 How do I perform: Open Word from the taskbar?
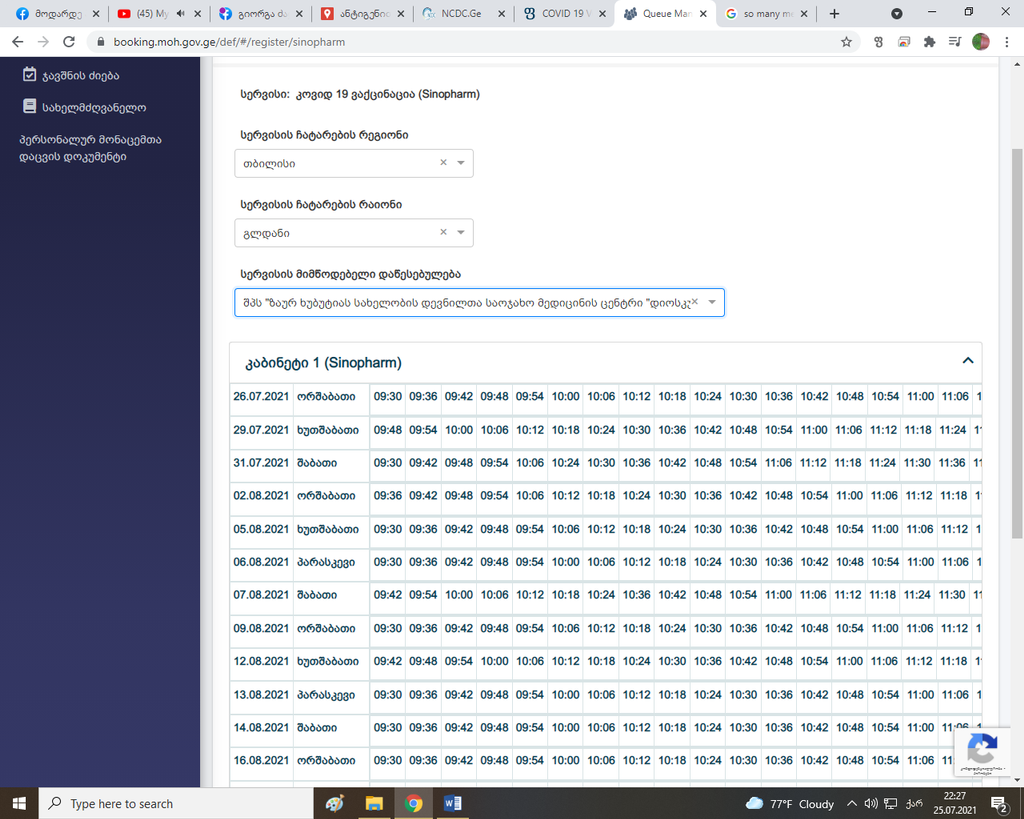tap(452, 803)
